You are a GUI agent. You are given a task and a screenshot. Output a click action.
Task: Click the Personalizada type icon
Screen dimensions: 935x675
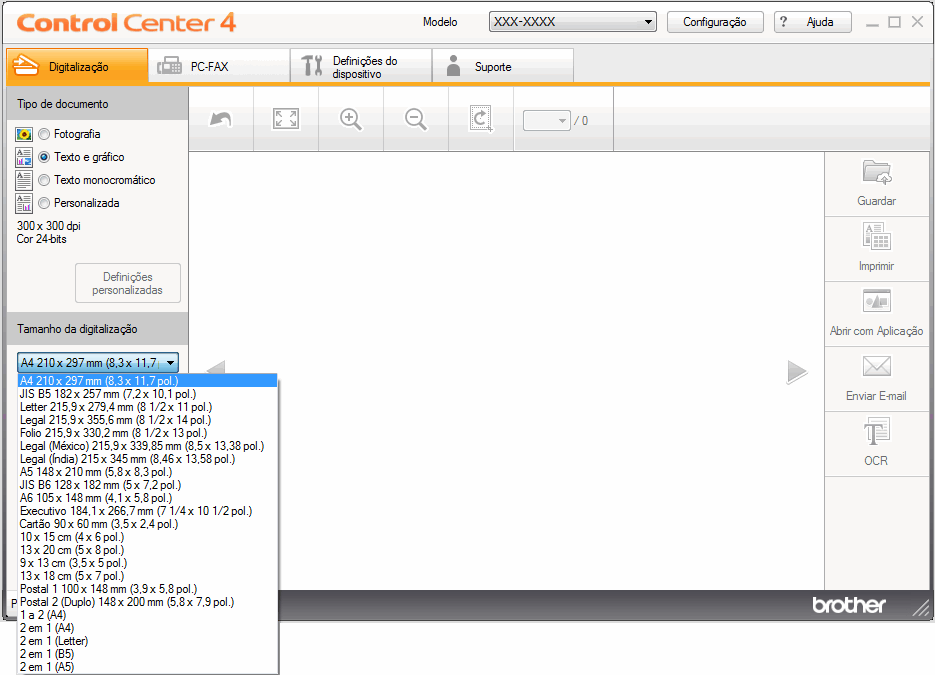24,203
